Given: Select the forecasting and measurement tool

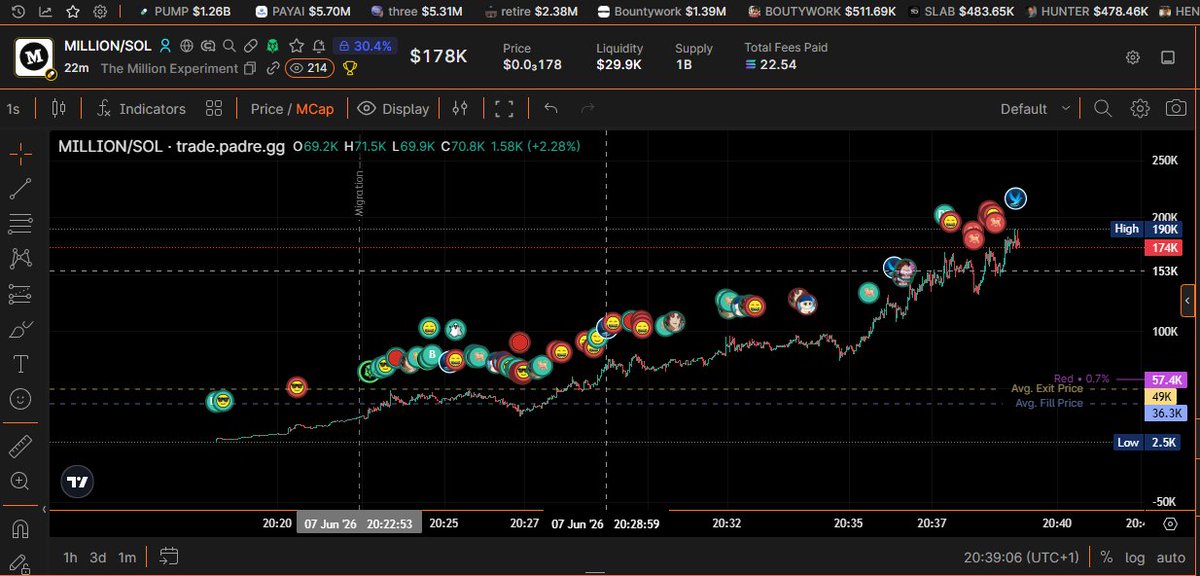Looking at the screenshot, I should tap(20, 294).
